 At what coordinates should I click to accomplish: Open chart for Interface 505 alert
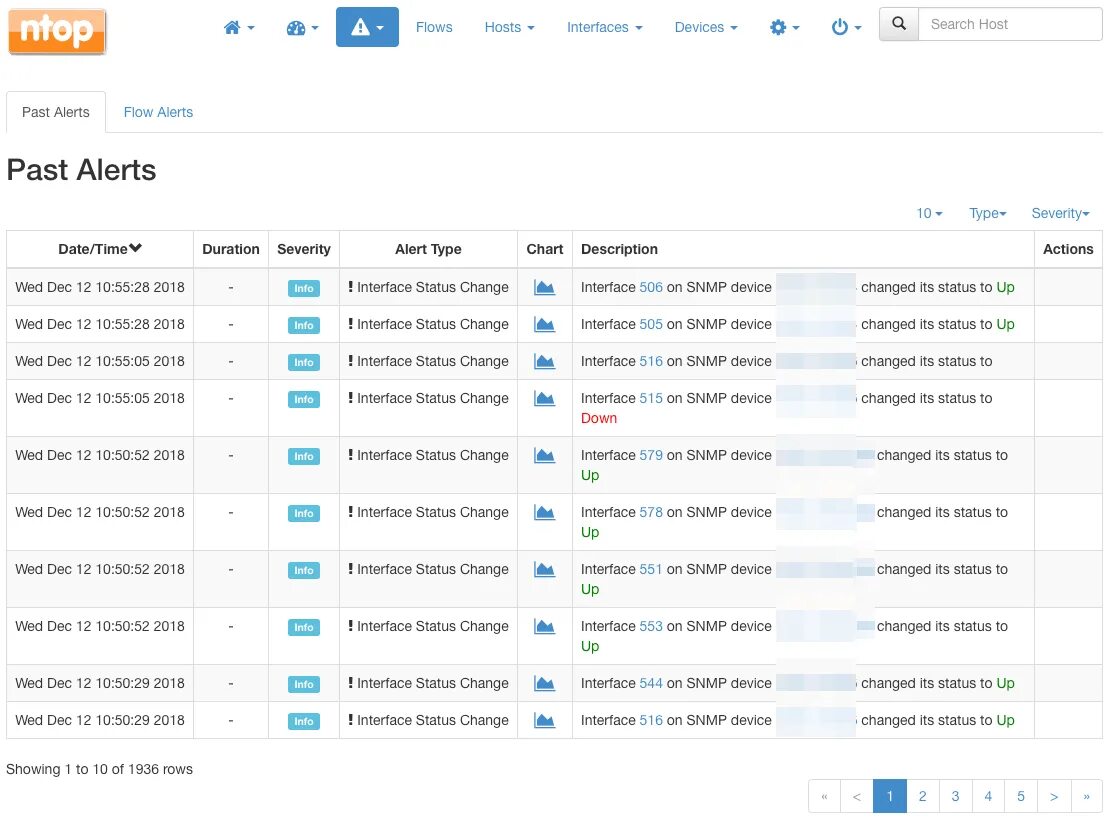(545, 324)
